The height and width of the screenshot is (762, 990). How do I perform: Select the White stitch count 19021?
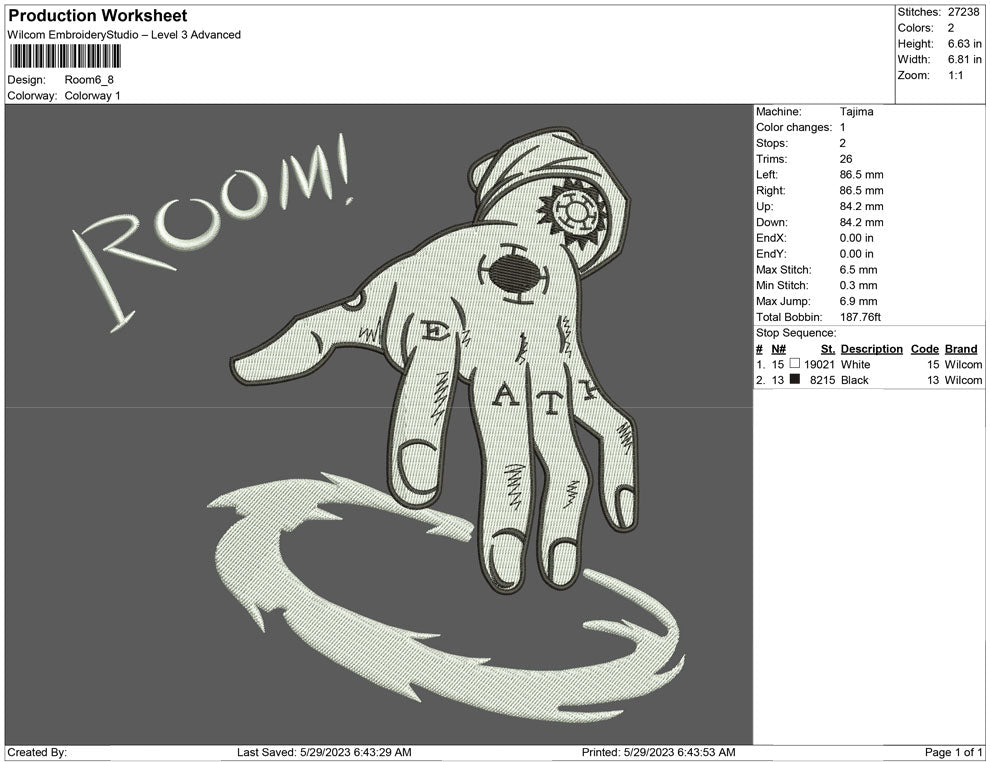(819, 364)
